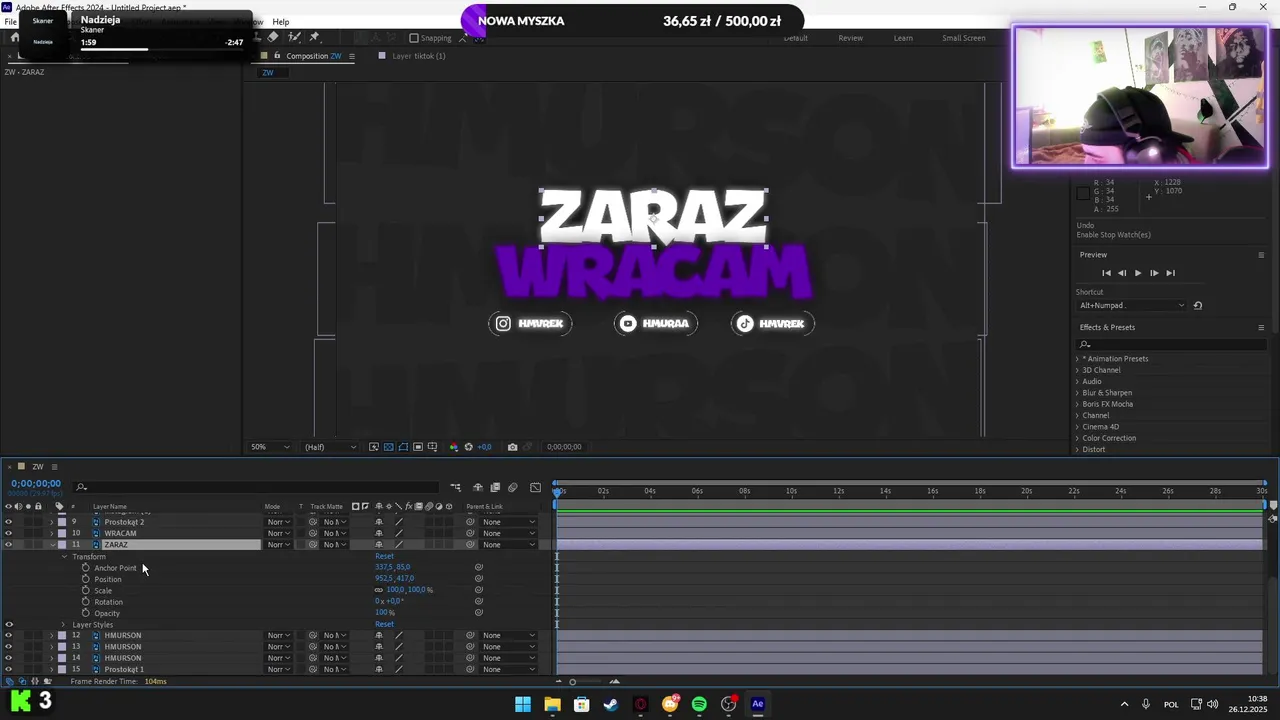
Task: Jump to the first frame in Preview
Action: pyautogui.click(x=1106, y=273)
